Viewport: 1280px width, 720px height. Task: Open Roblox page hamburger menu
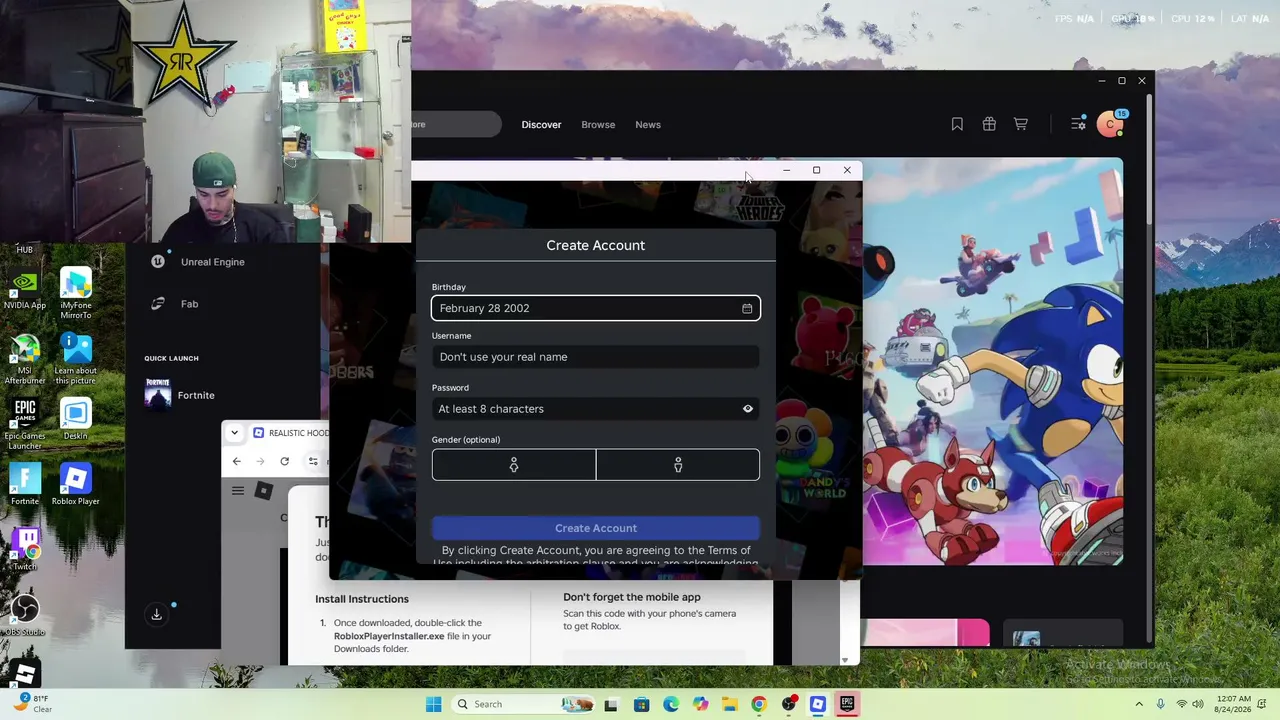tap(238, 491)
